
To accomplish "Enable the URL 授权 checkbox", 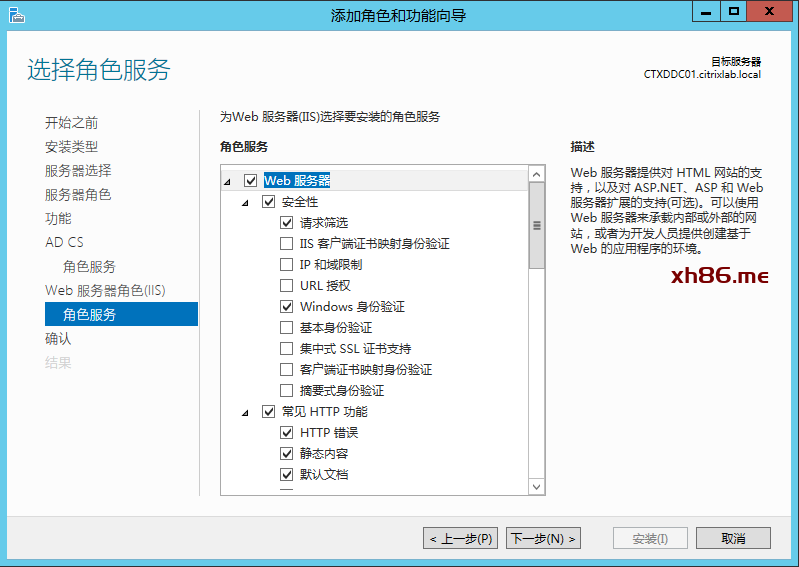I will pos(287,286).
